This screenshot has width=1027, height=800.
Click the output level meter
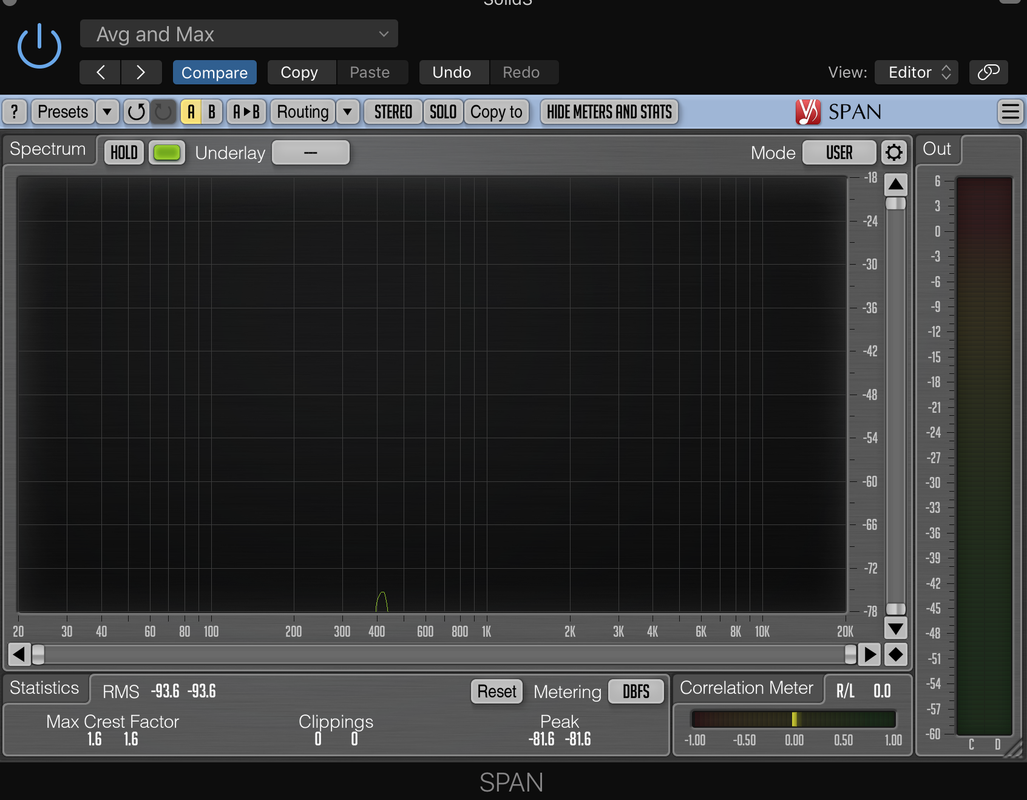click(x=984, y=456)
